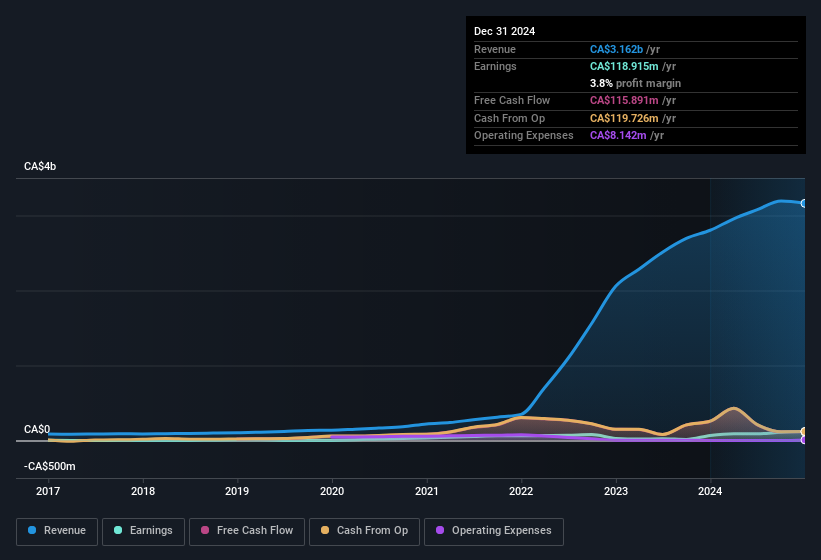Click the CA$0 y-axis label
The image size is (821, 560).
[37, 429]
